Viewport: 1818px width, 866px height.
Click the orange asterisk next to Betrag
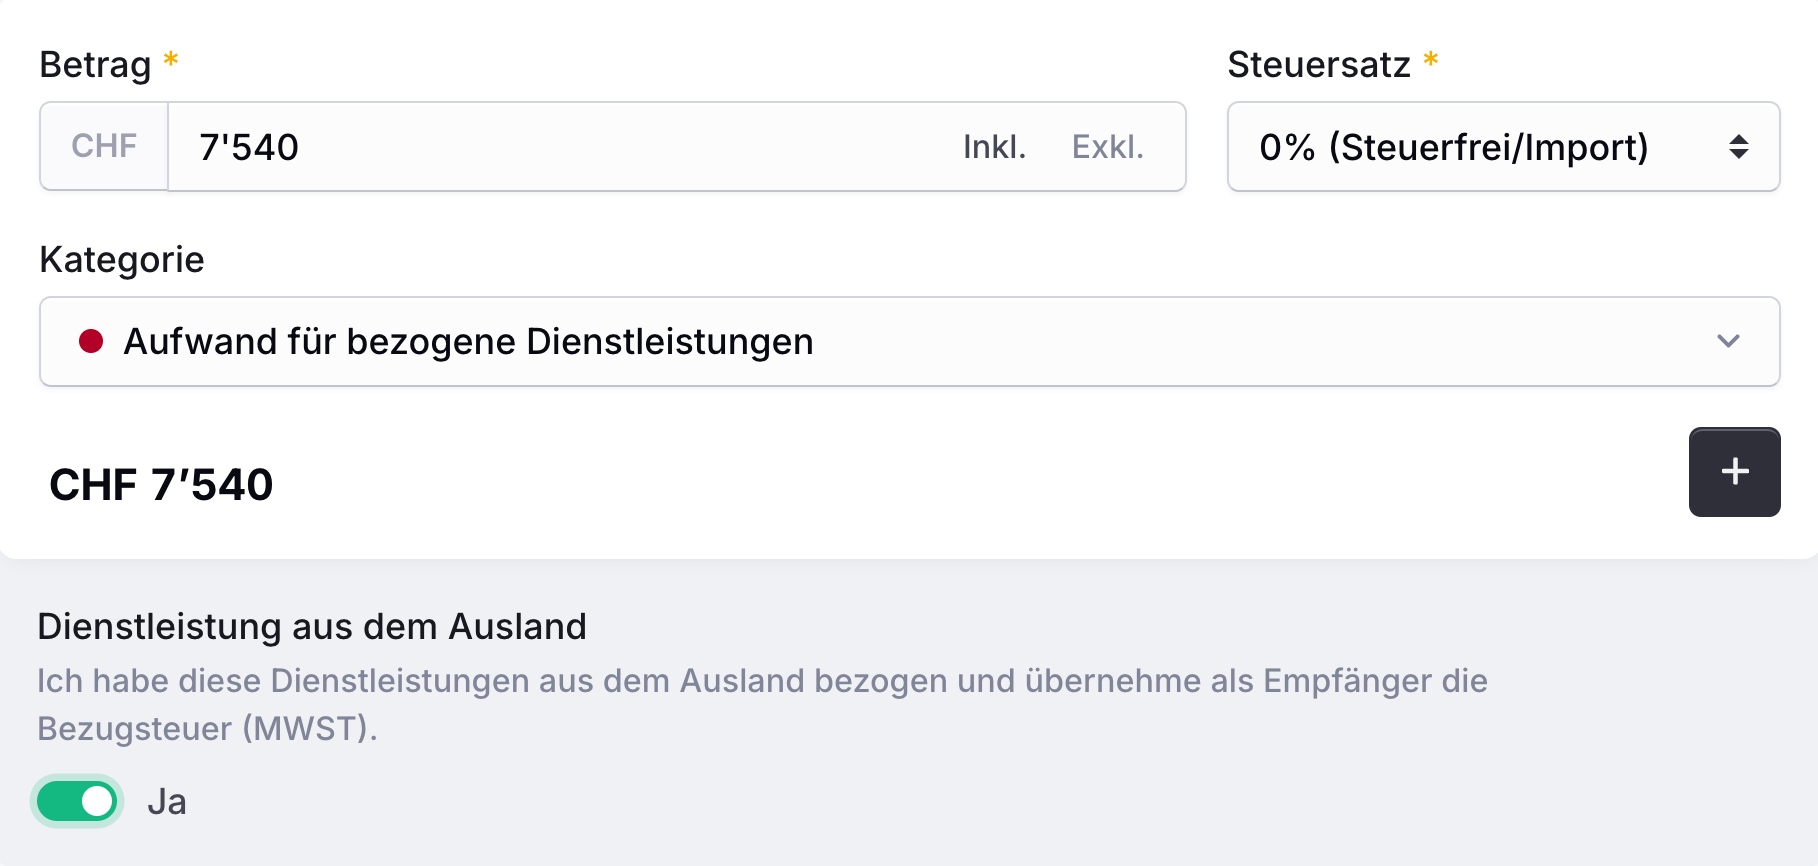pyautogui.click(x=171, y=59)
